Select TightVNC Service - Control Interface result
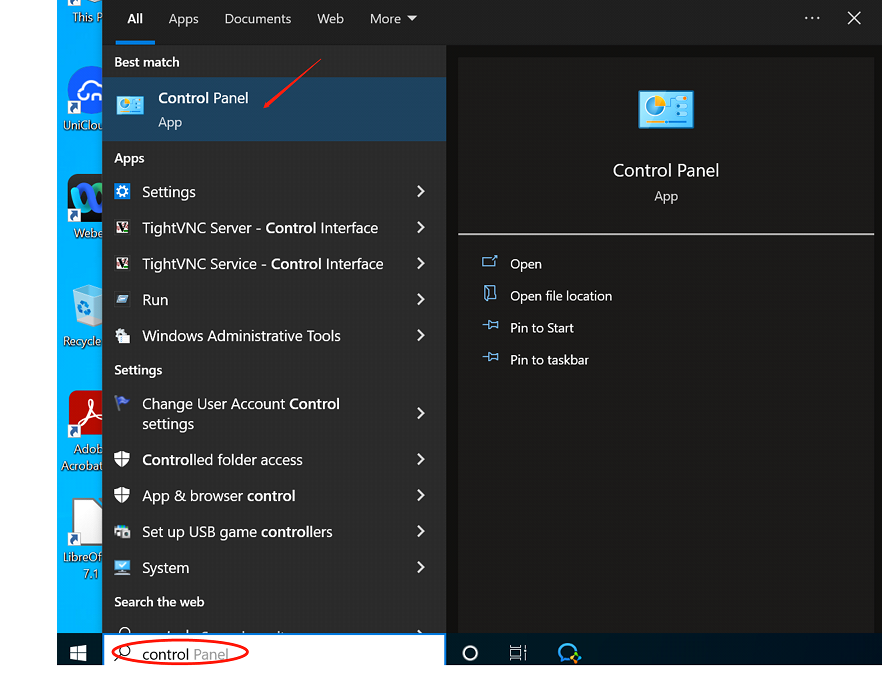882x683 pixels. click(x=263, y=264)
